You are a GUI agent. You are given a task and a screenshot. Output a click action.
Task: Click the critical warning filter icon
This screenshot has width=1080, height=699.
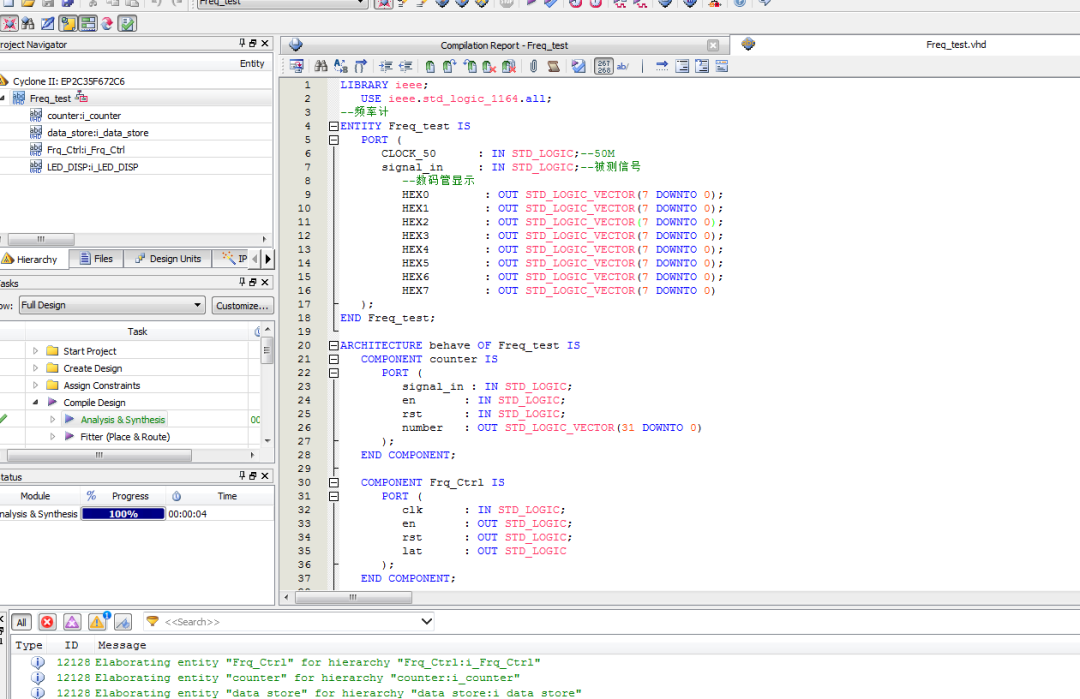point(72,622)
